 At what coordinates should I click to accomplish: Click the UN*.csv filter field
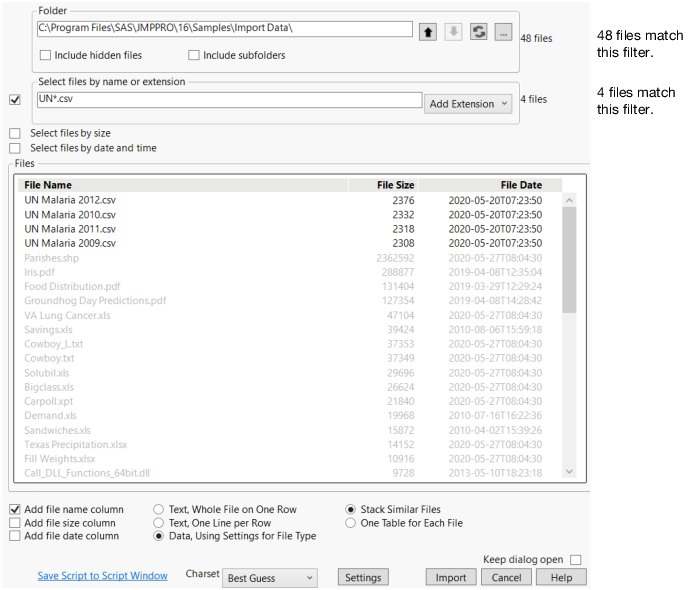click(x=229, y=100)
